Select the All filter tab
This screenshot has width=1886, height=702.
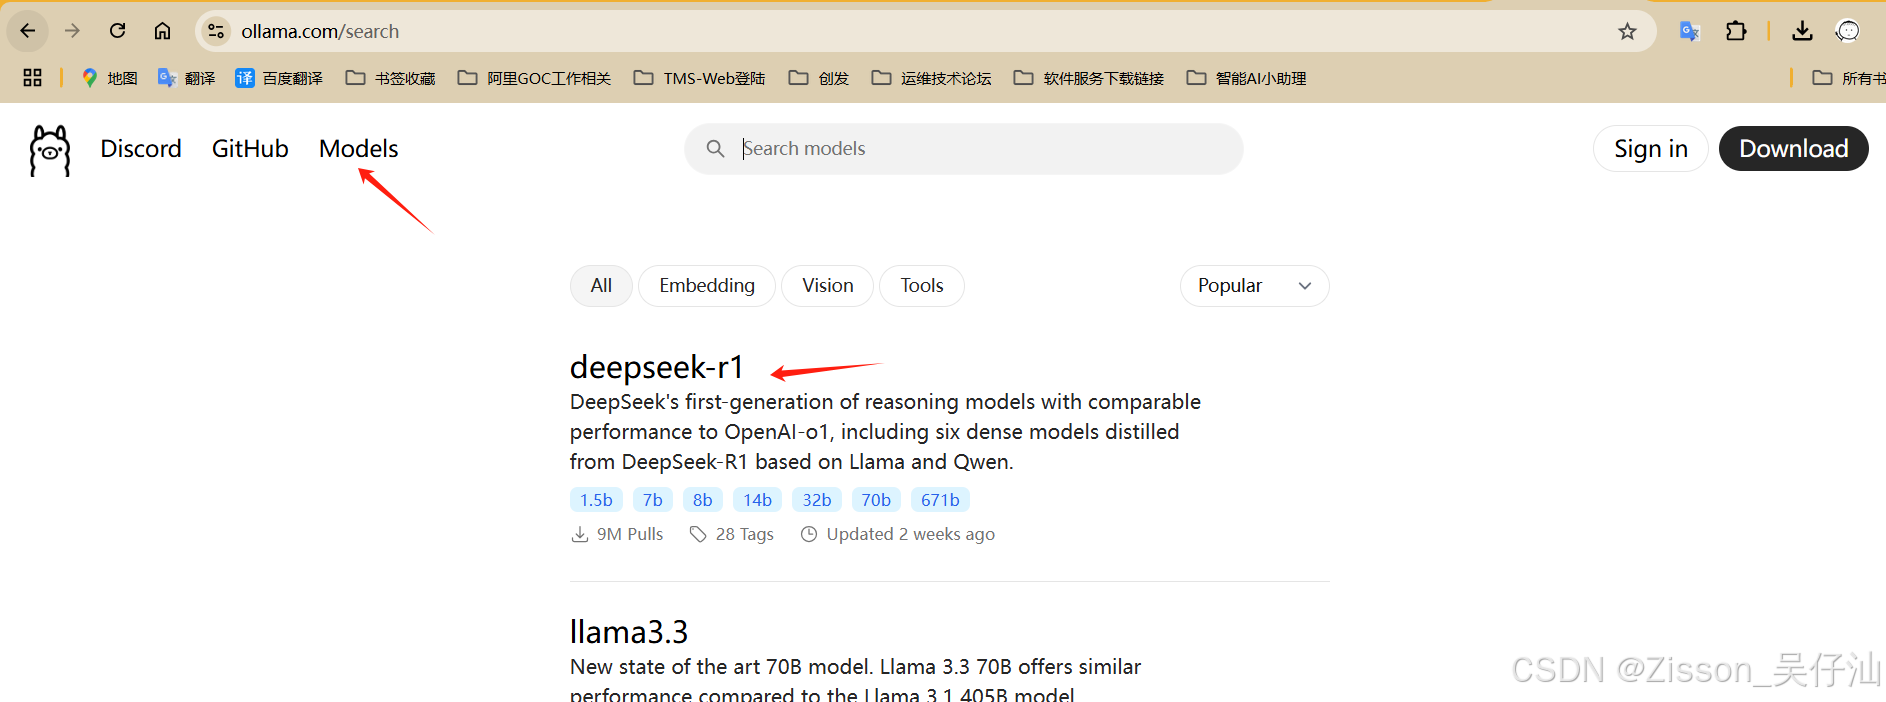coord(601,286)
